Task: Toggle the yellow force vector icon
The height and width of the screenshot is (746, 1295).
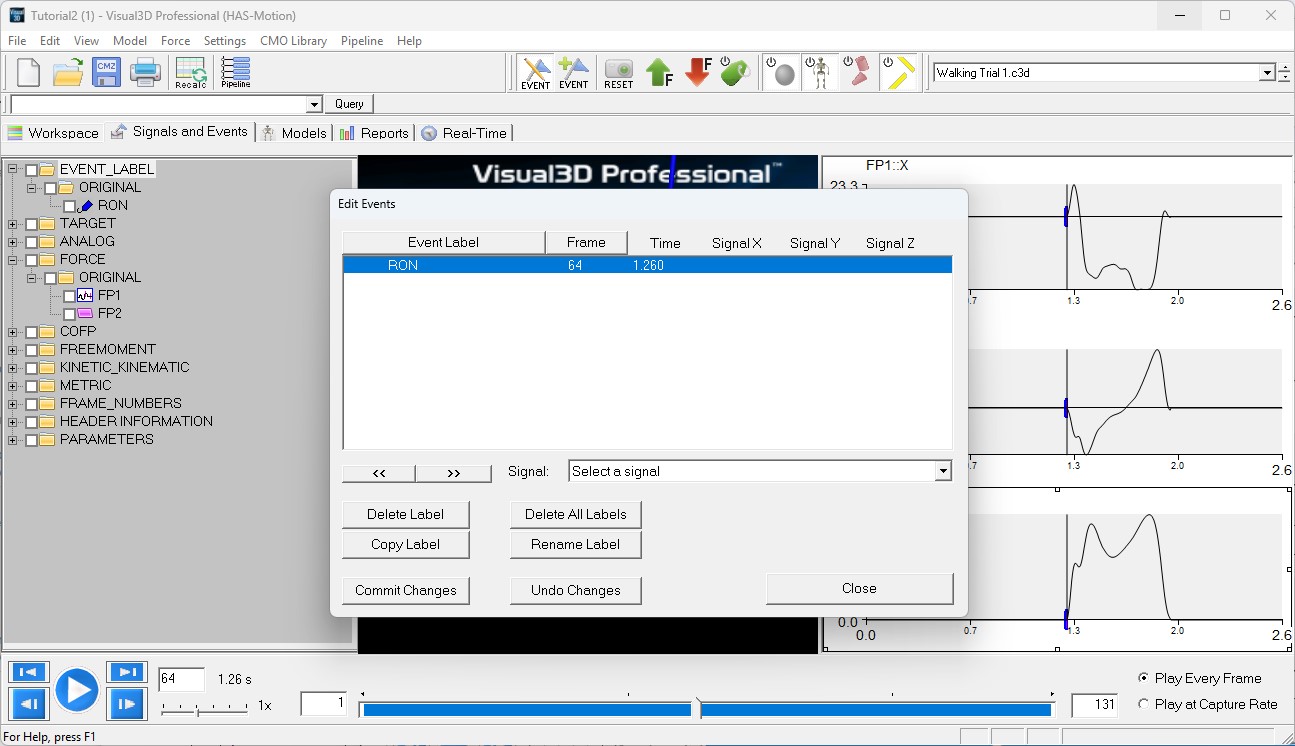Action: point(899,73)
